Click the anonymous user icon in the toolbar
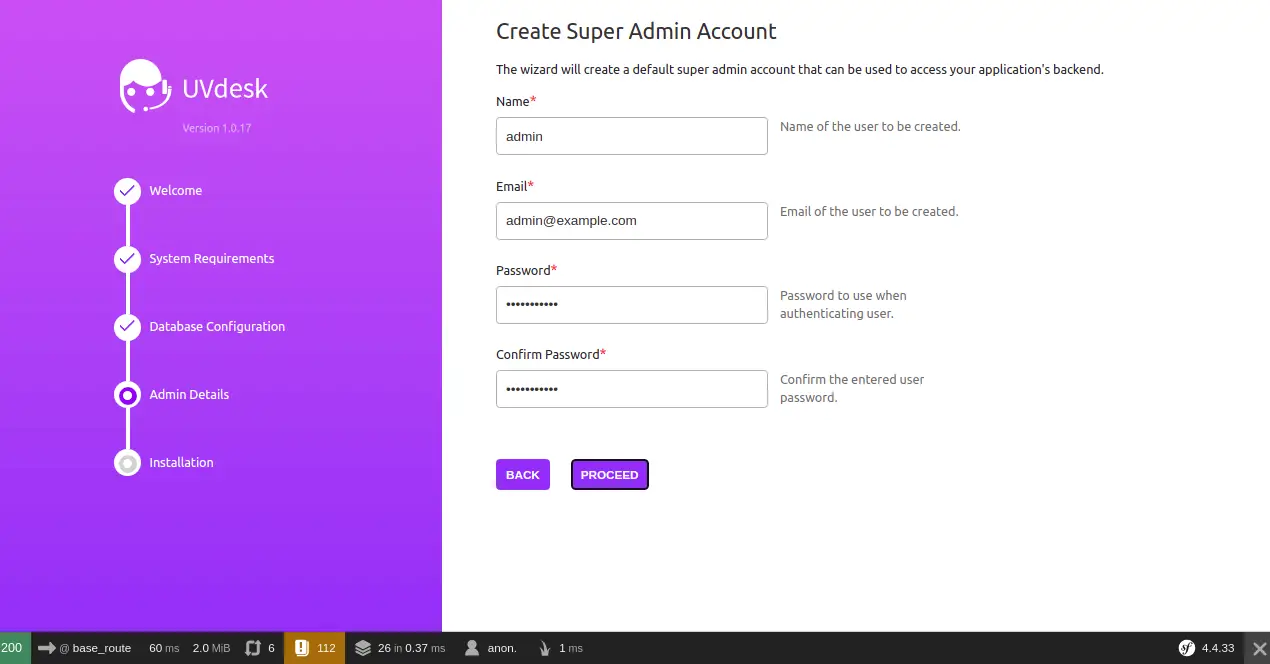Screen dimensions: 1270x664 [472, 648]
